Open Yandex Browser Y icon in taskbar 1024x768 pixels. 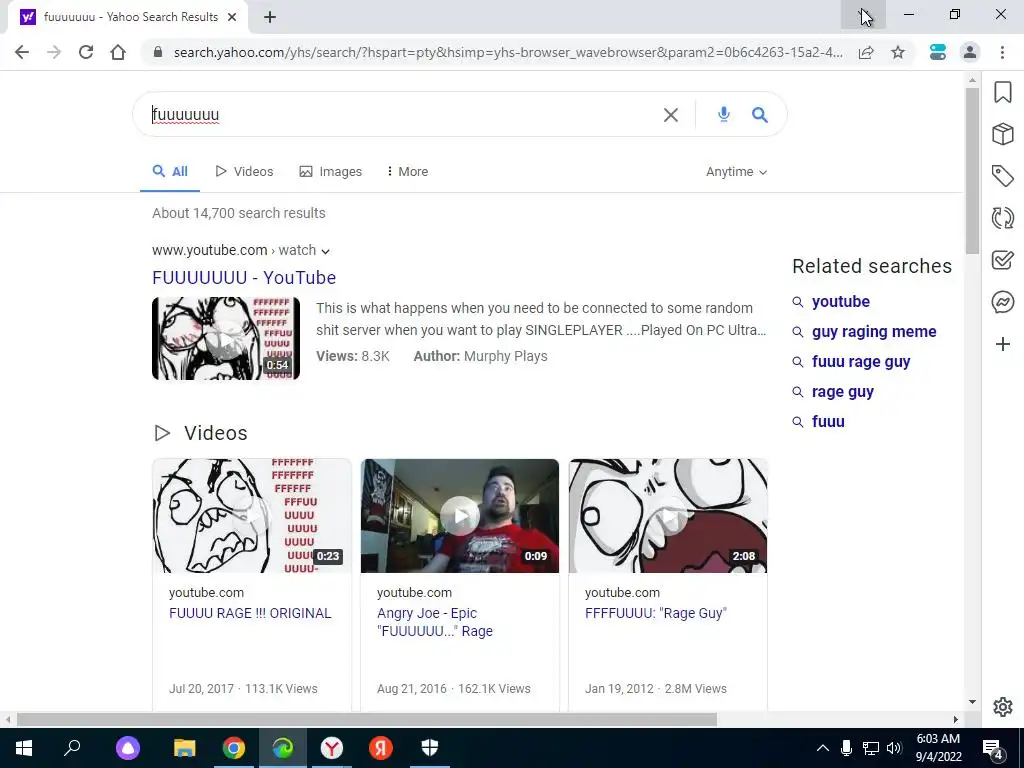(x=332, y=748)
